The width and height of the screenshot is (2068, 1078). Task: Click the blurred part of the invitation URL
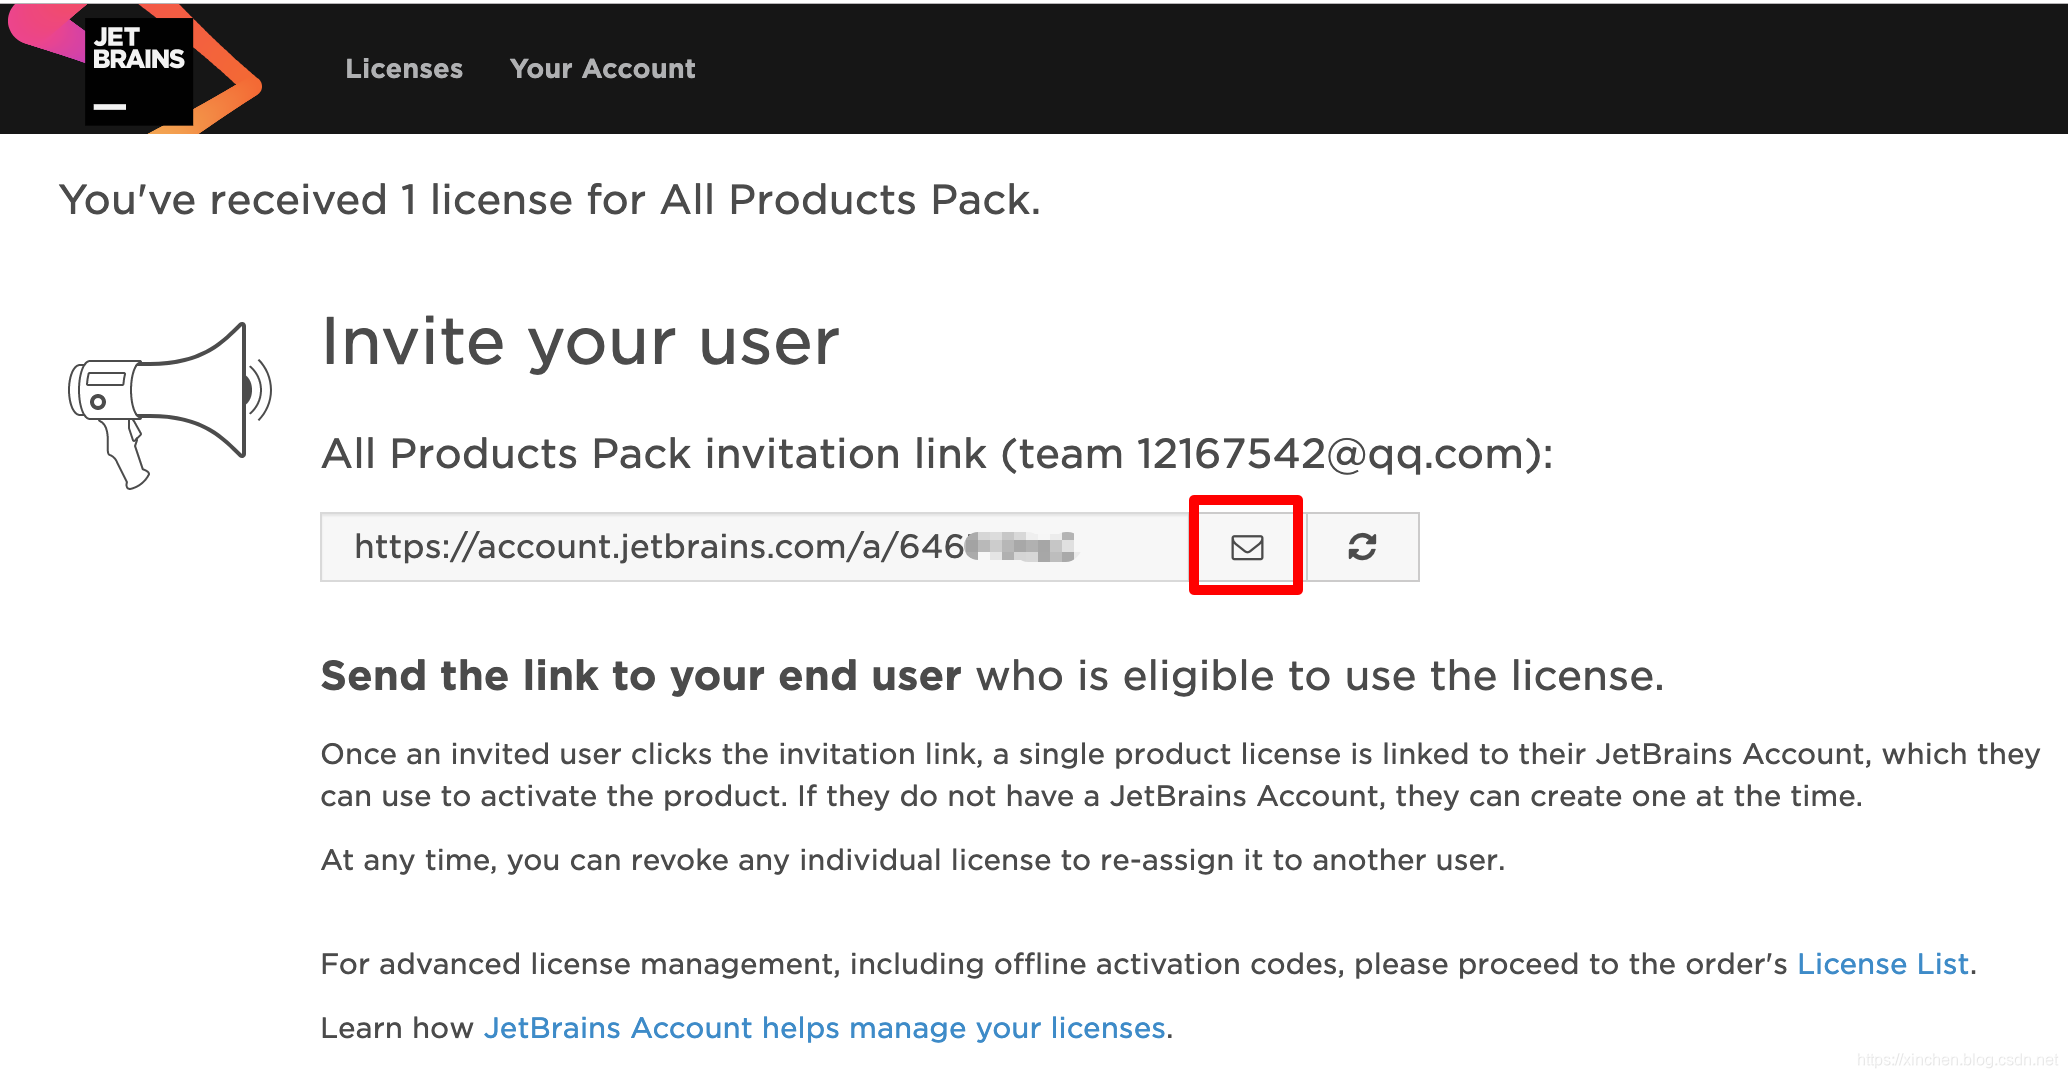(1022, 547)
